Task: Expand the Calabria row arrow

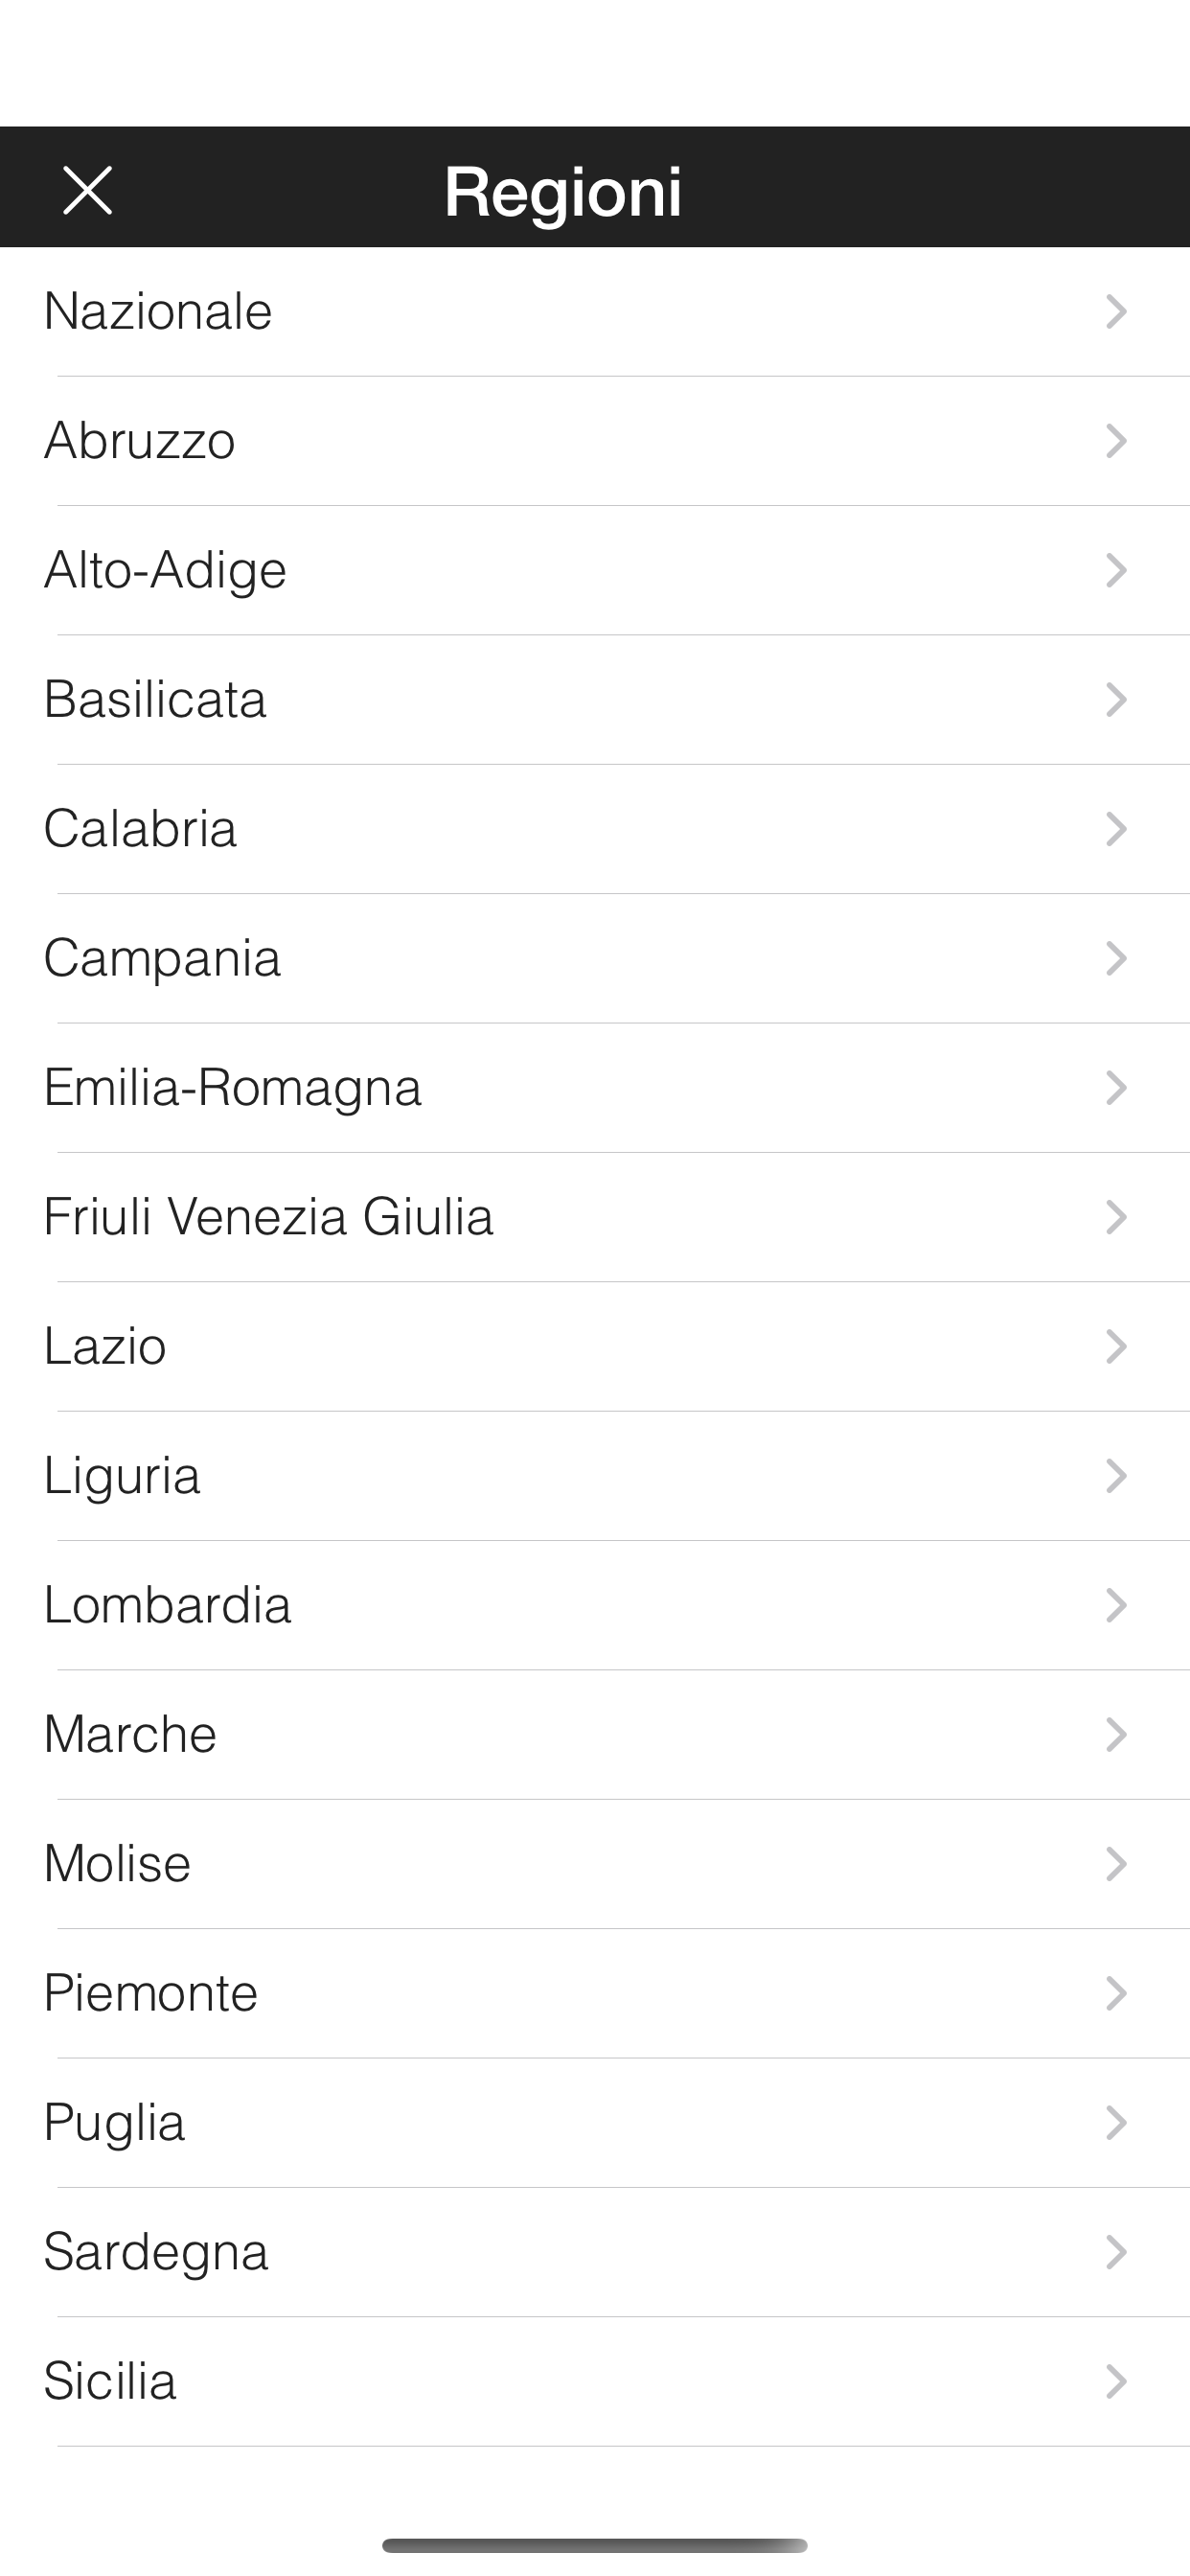Action: pyautogui.click(x=1116, y=829)
